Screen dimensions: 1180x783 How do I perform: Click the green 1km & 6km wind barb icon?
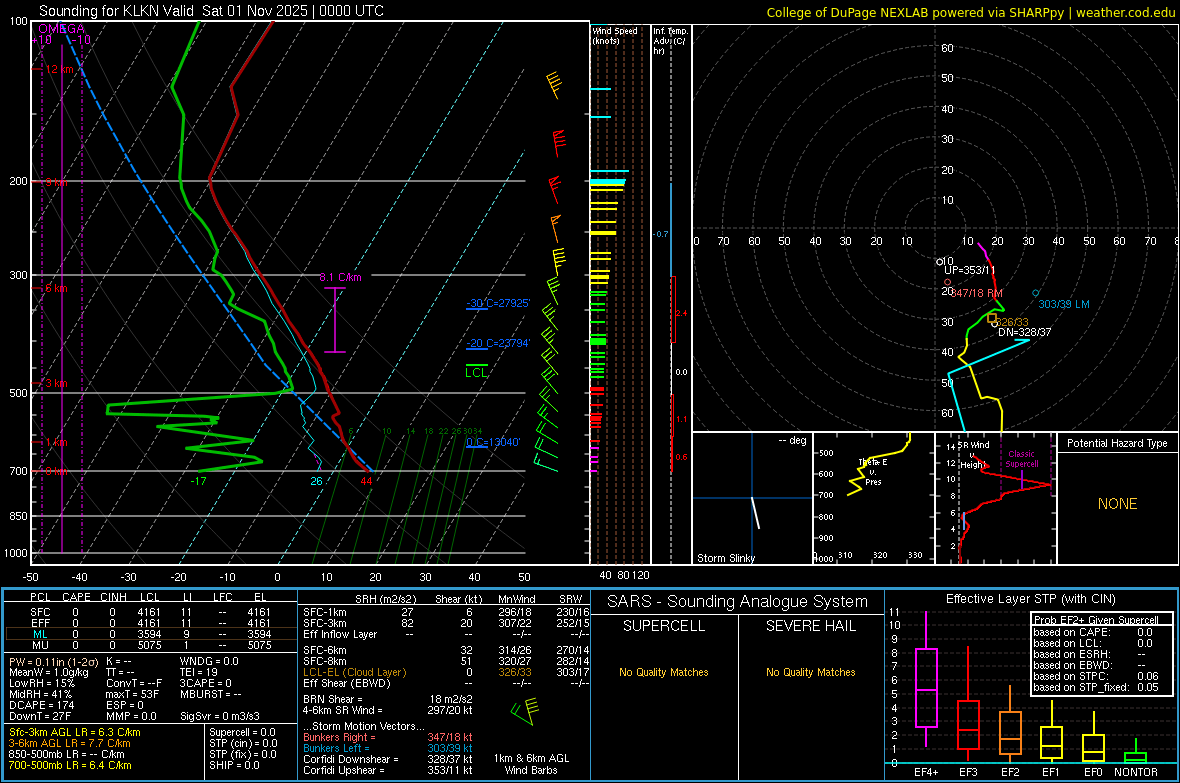pyautogui.click(x=524, y=711)
